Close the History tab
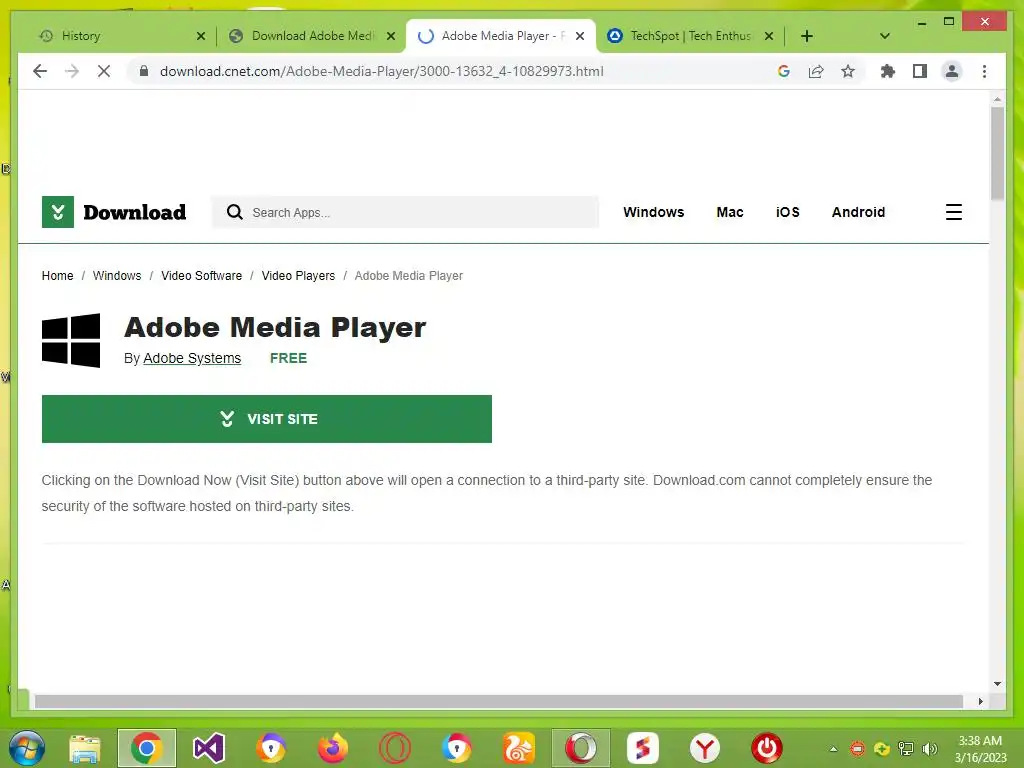This screenshot has width=1024, height=768. pos(200,36)
